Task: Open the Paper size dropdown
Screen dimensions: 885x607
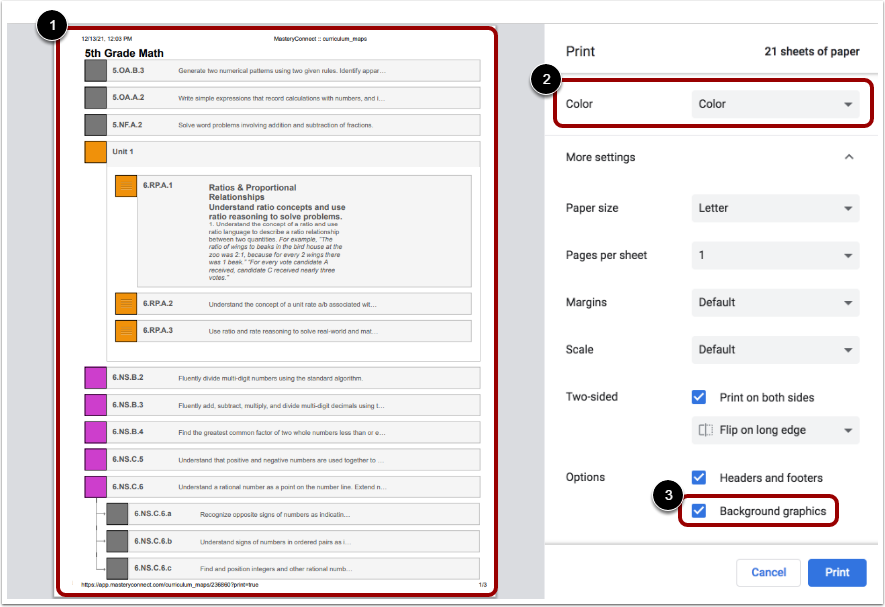Action: pos(775,208)
